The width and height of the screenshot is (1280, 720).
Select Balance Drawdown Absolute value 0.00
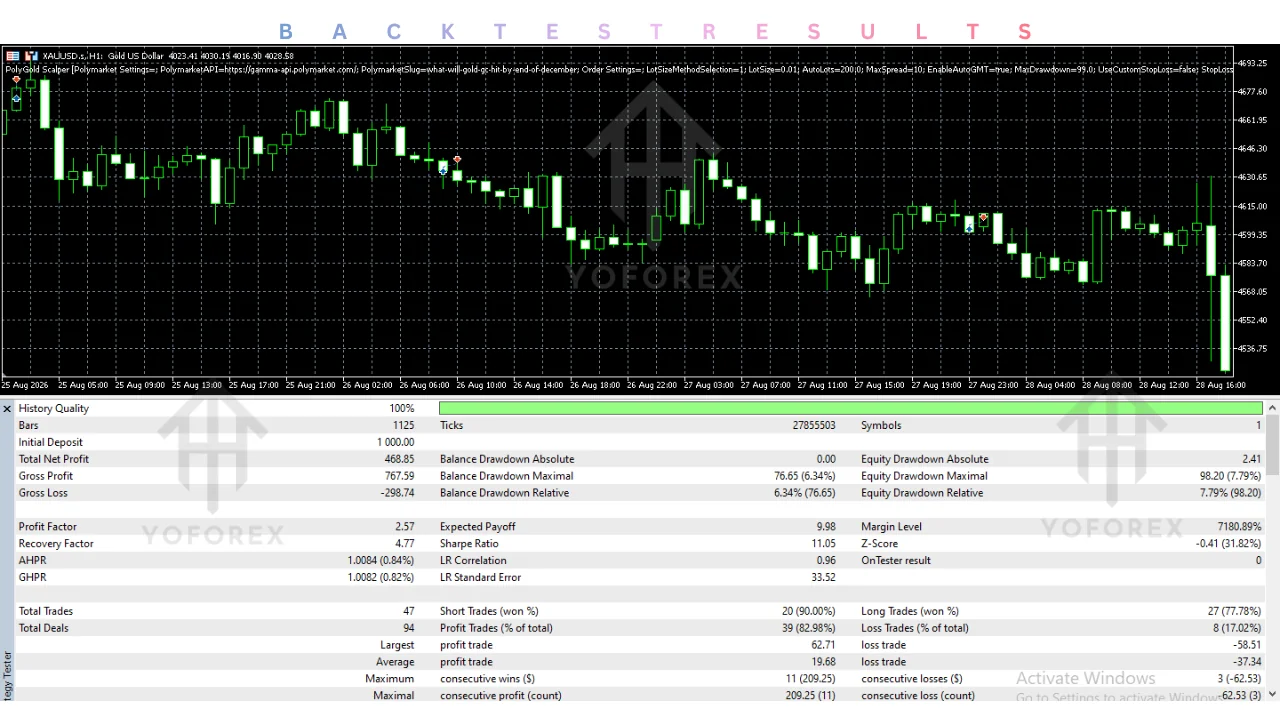[x=826, y=459]
